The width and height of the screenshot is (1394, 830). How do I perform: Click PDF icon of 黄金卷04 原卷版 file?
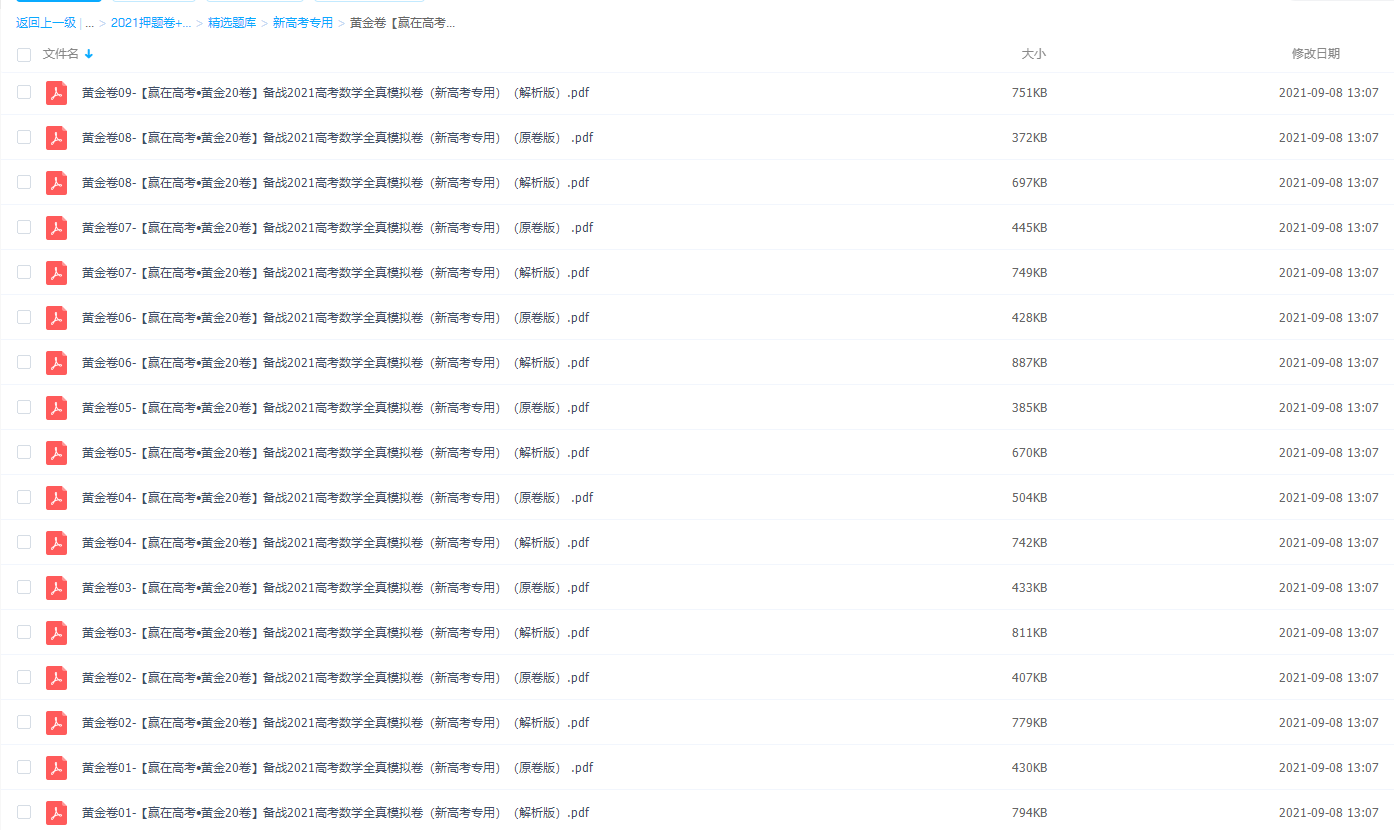56,498
